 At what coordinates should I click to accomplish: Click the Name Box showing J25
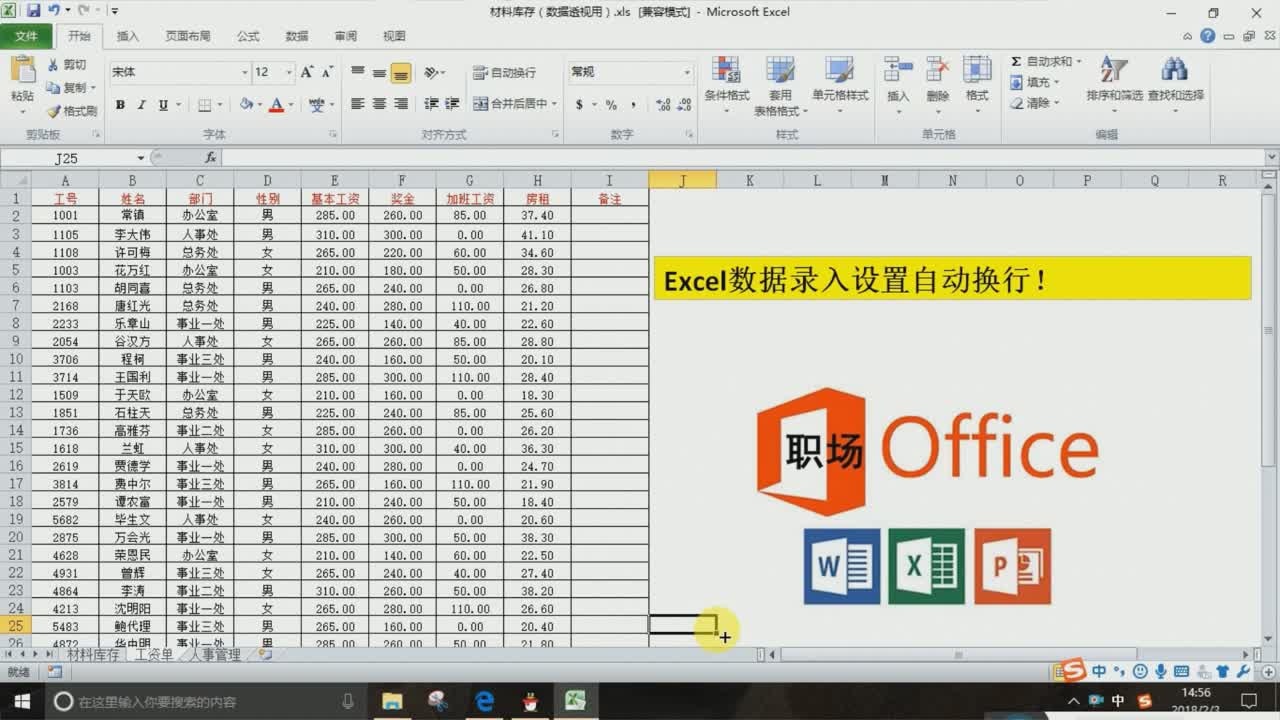(67, 158)
